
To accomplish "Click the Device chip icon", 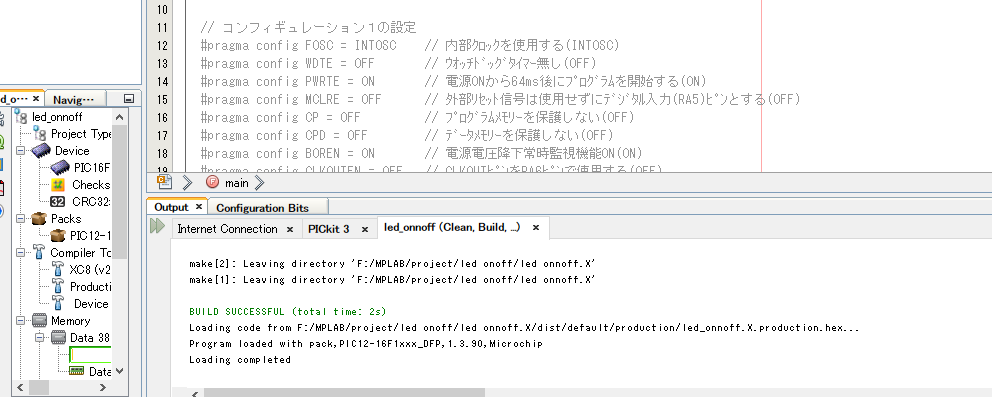I will click(x=40, y=151).
